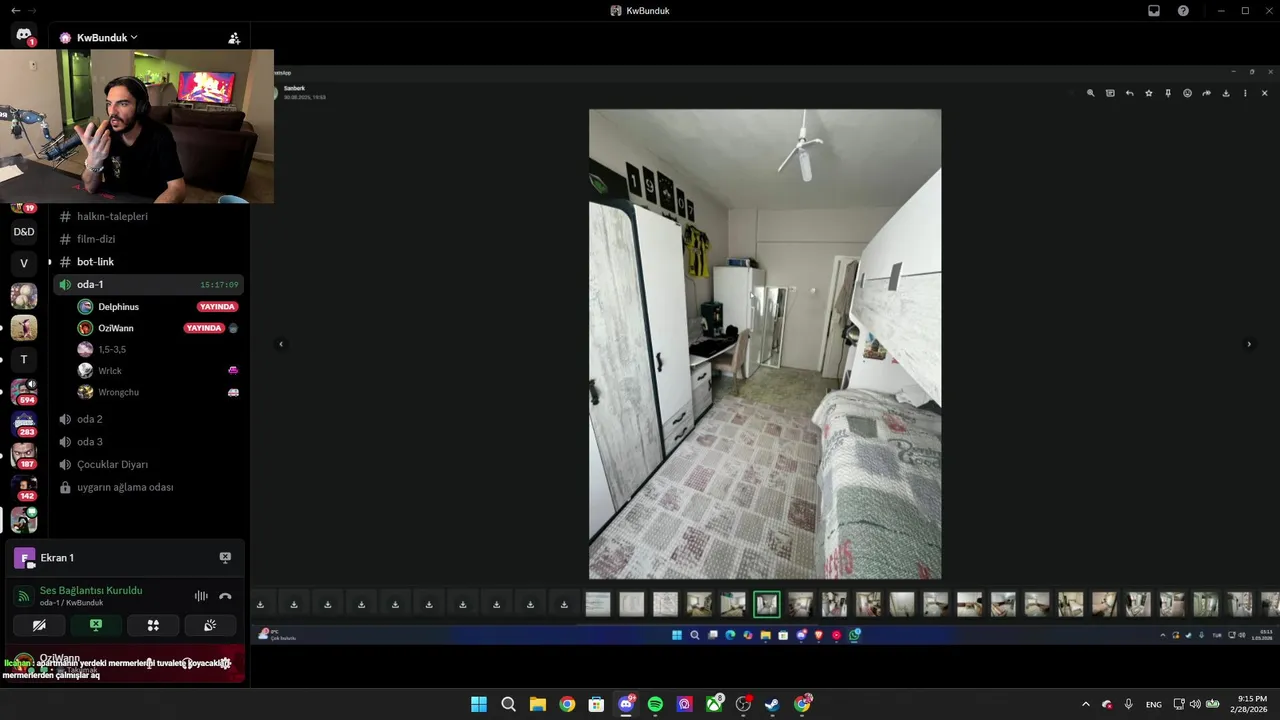Toggle noise suppression waveform icon

pos(201,596)
